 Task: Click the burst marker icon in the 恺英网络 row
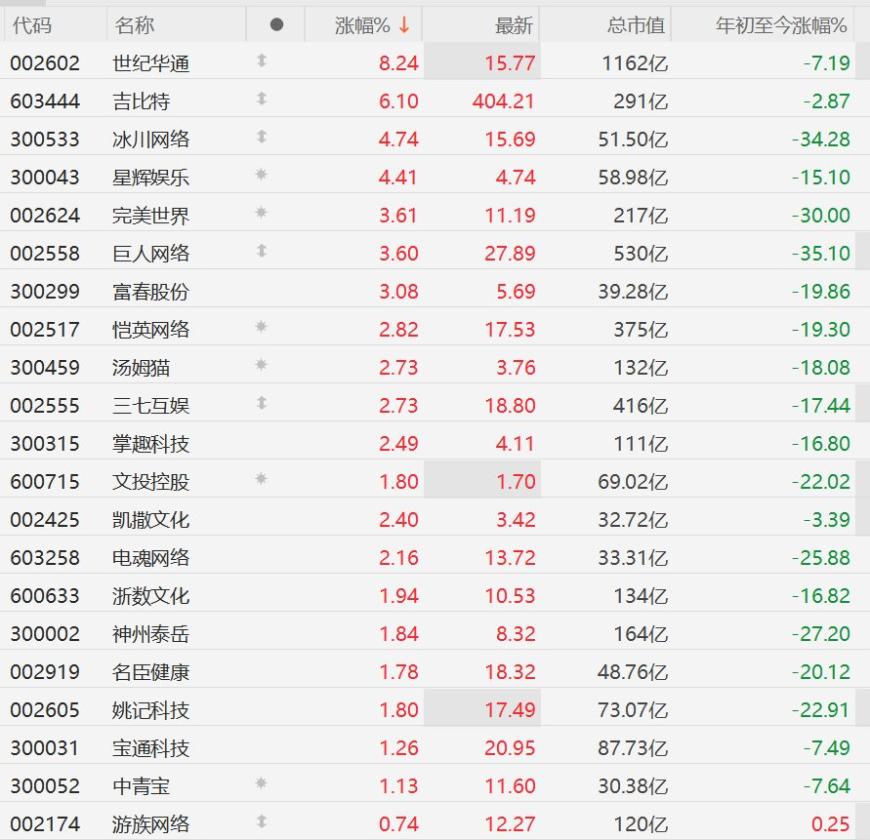(261, 327)
